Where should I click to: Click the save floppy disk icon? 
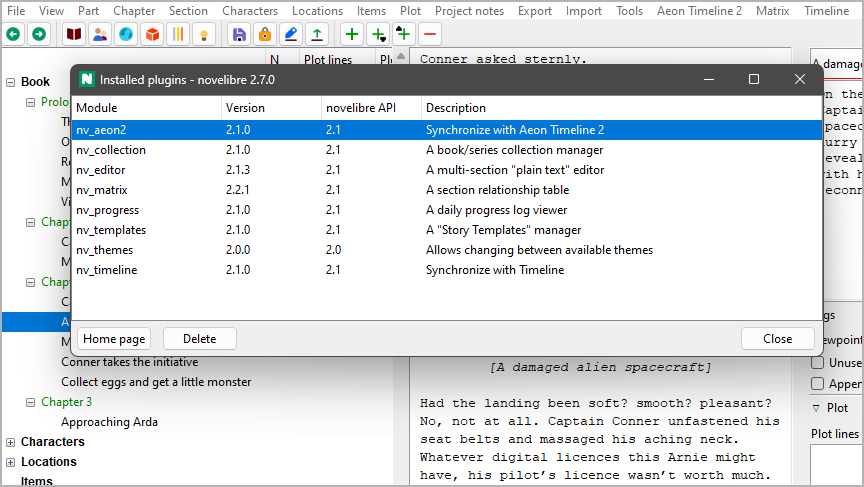pos(239,34)
